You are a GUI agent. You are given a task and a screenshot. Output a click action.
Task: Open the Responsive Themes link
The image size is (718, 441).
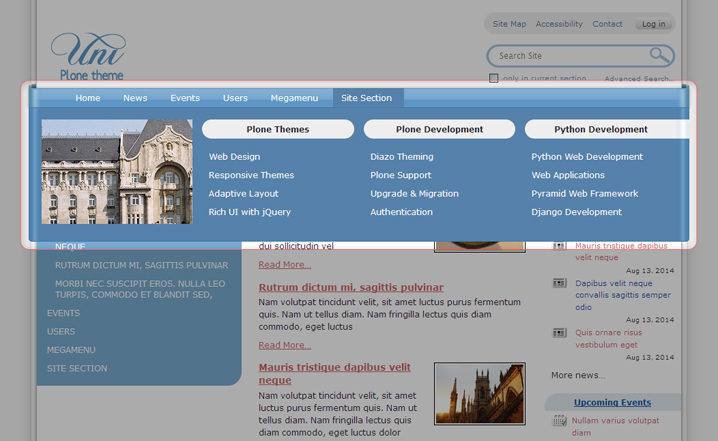(x=251, y=175)
